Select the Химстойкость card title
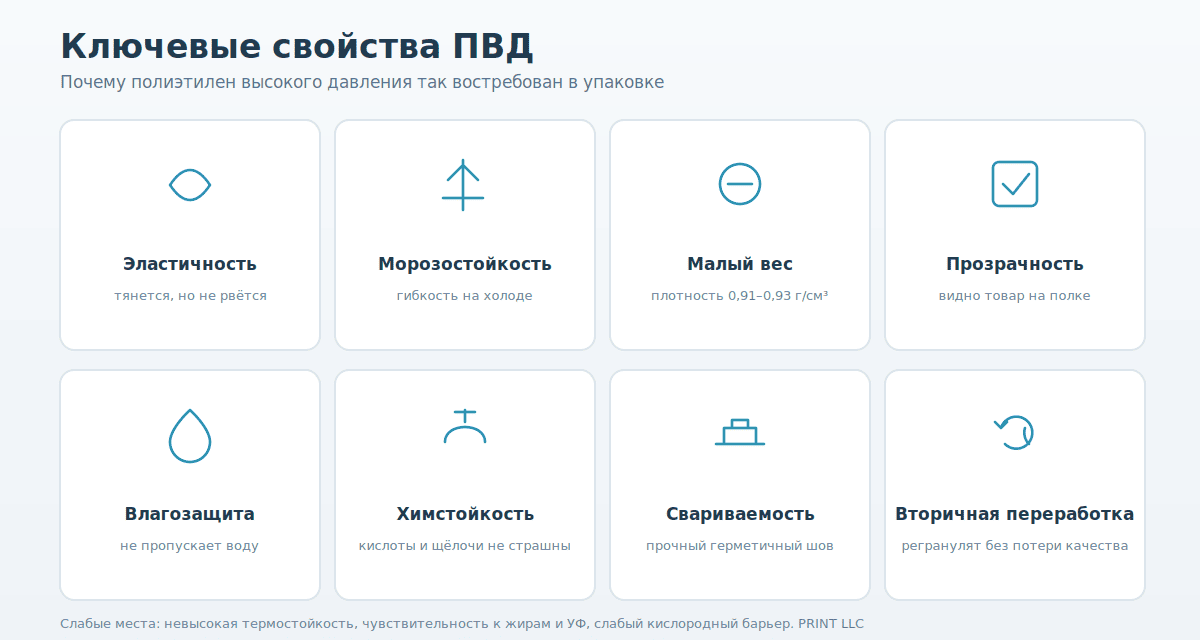The height and width of the screenshot is (640, 1200). pos(465,514)
